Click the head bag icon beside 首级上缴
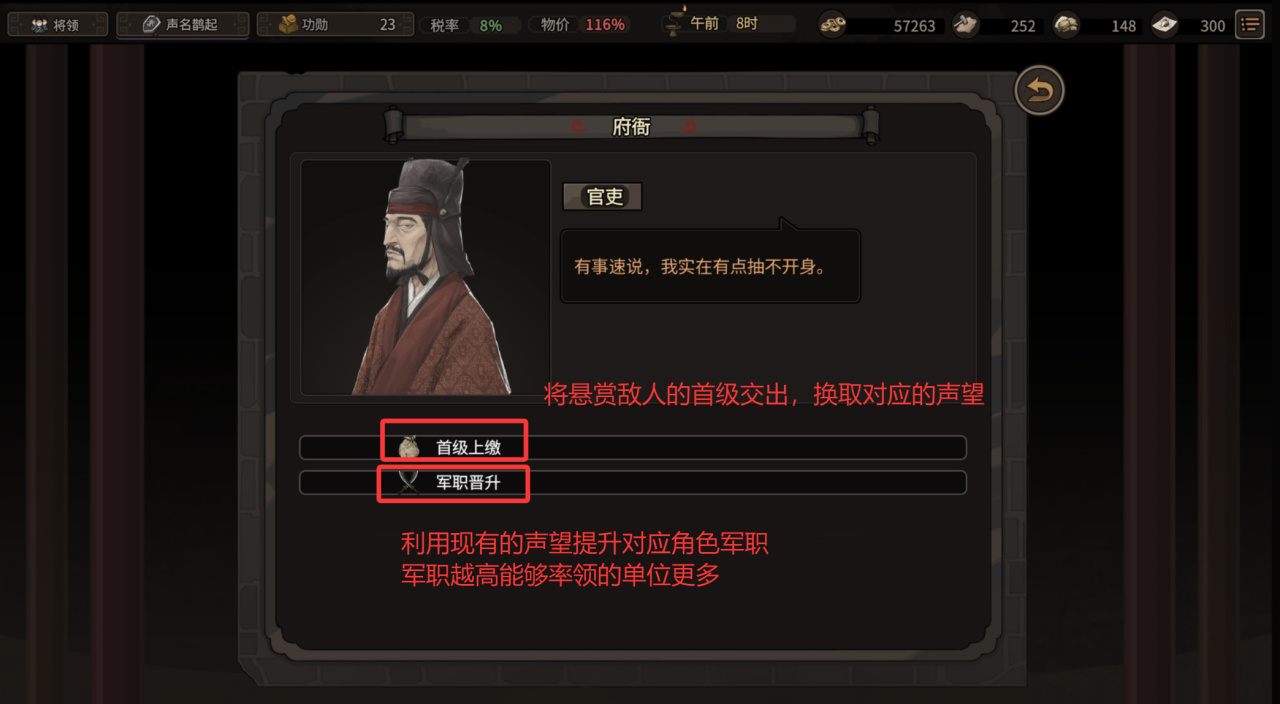The image size is (1280, 704). (x=408, y=447)
